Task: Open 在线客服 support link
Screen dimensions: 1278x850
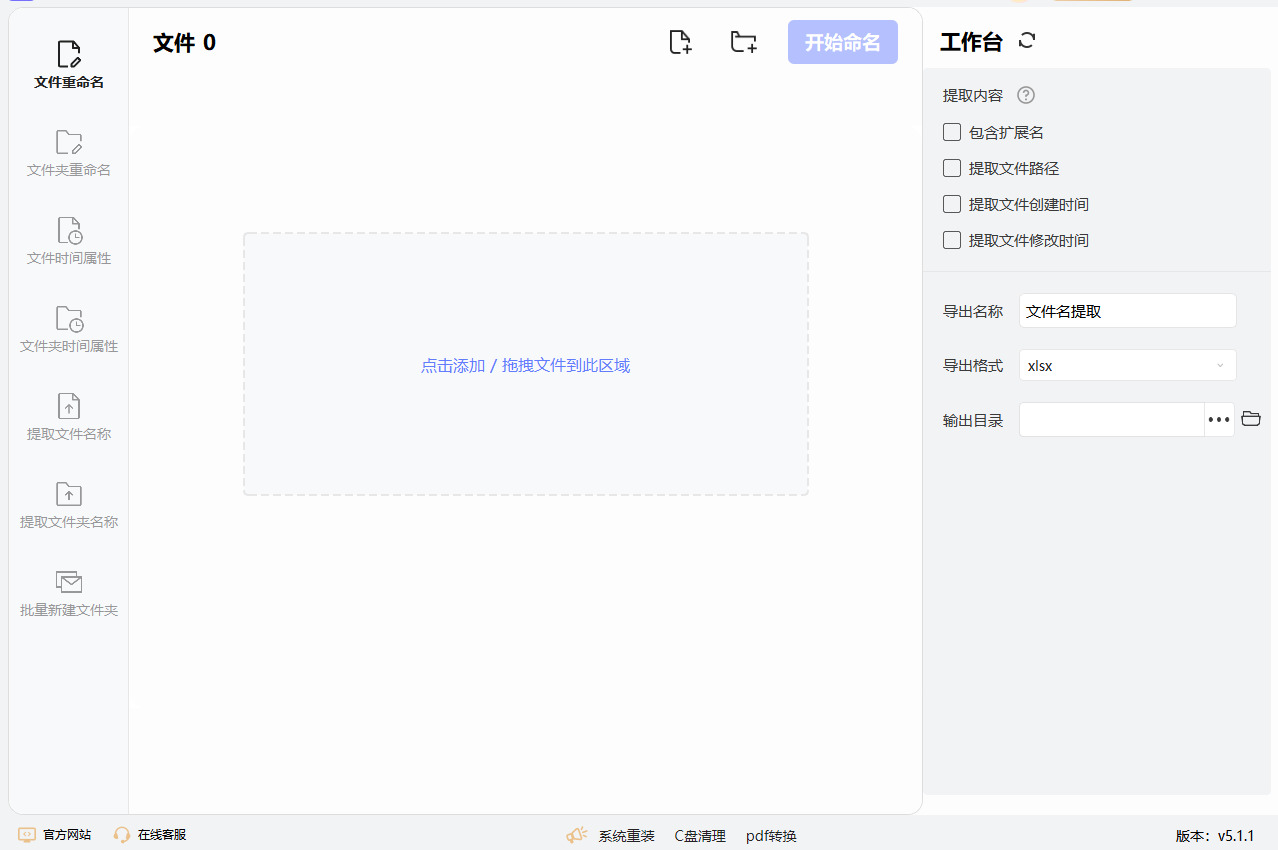Action: click(162, 835)
